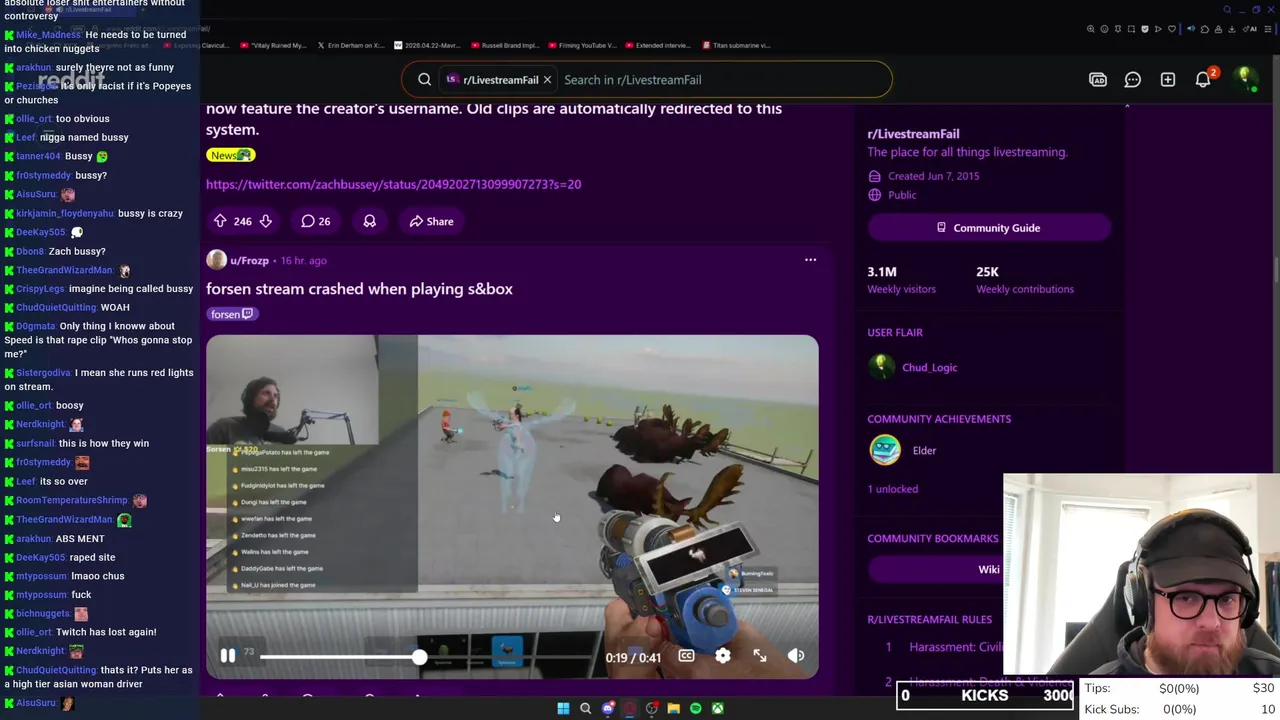This screenshot has width=1280, height=720.
Task: Click chat username ChudQuietQuitting saying WOAH
Action: (56, 308)
